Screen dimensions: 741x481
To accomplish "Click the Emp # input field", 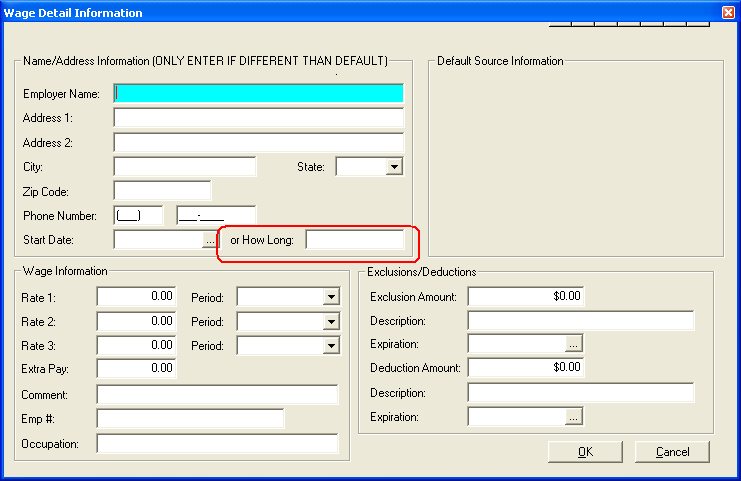I will (190, 418).
